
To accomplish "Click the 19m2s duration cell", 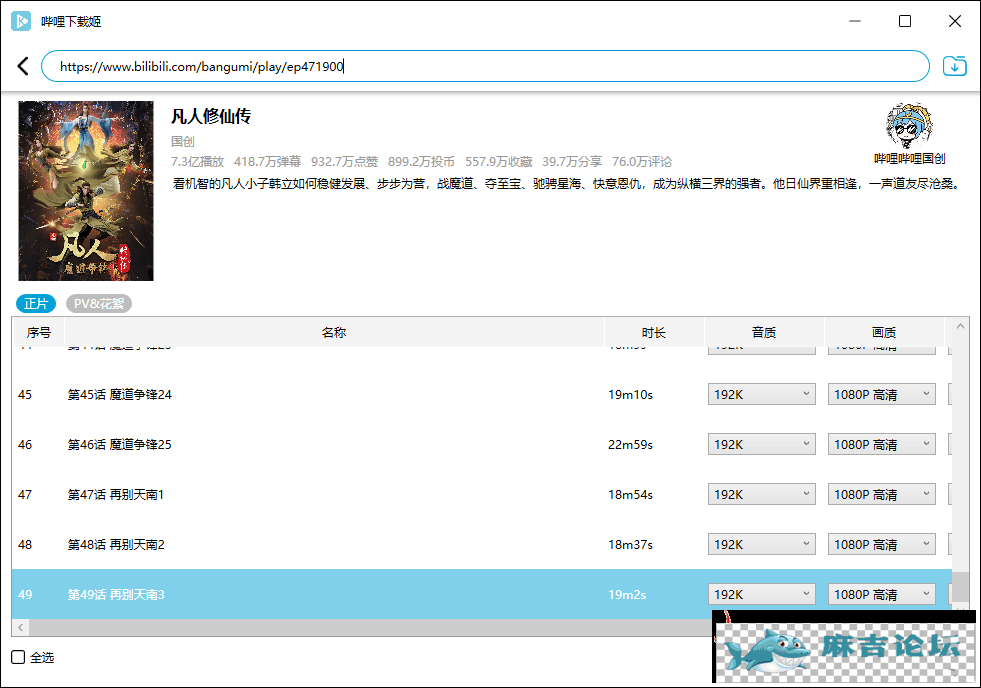I will [627, 595].
